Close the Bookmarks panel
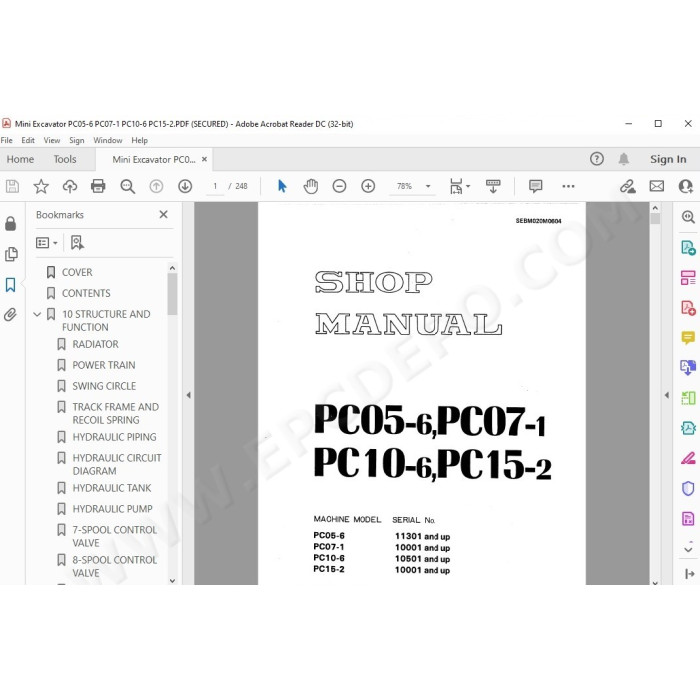 click(164, 215)
